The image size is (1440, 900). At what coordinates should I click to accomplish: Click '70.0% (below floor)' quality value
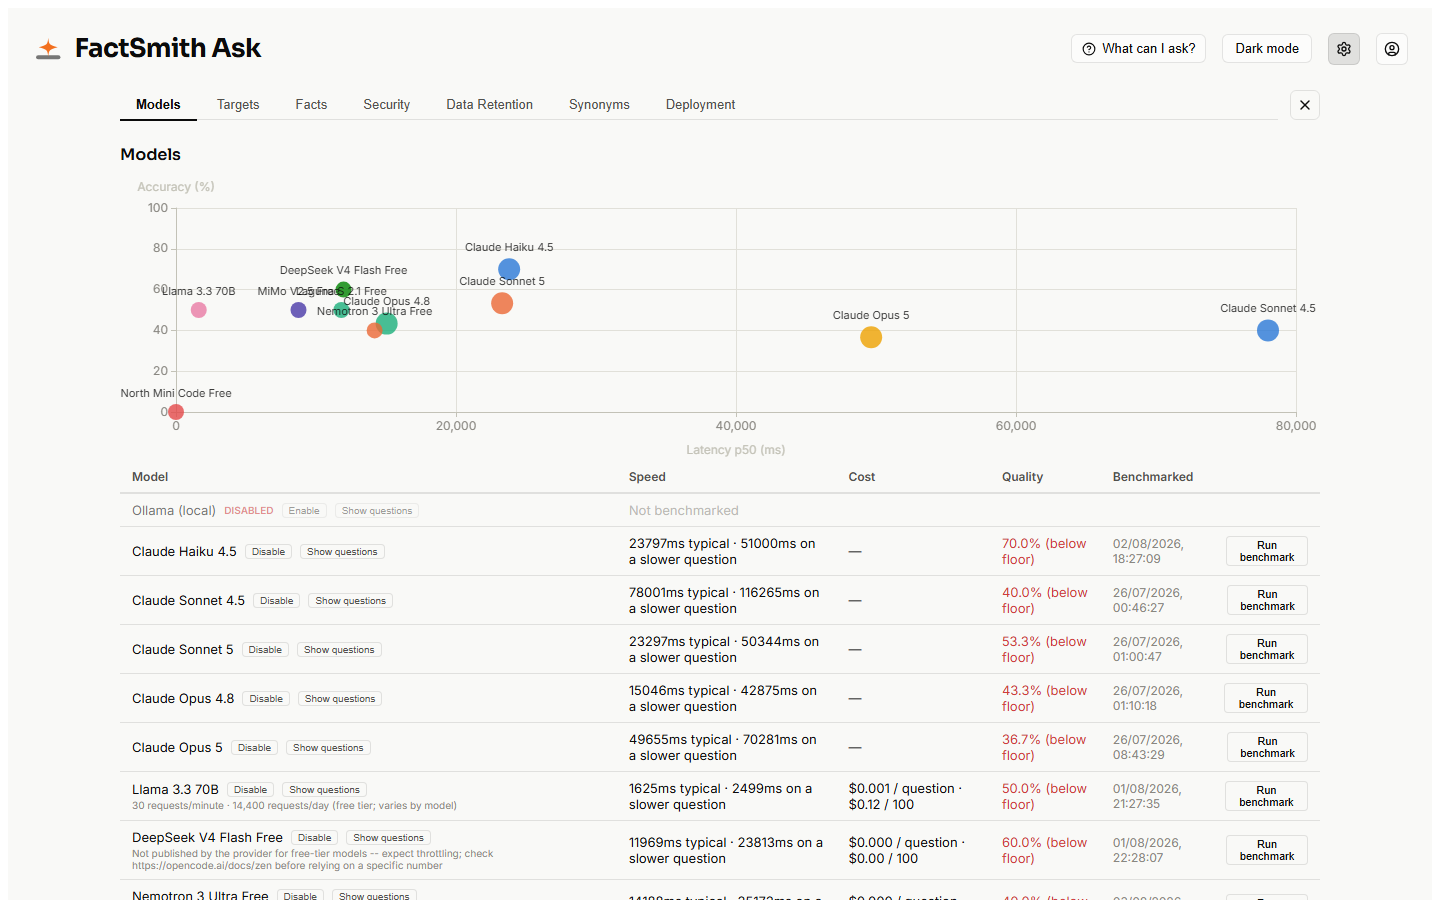(1044, 552)
